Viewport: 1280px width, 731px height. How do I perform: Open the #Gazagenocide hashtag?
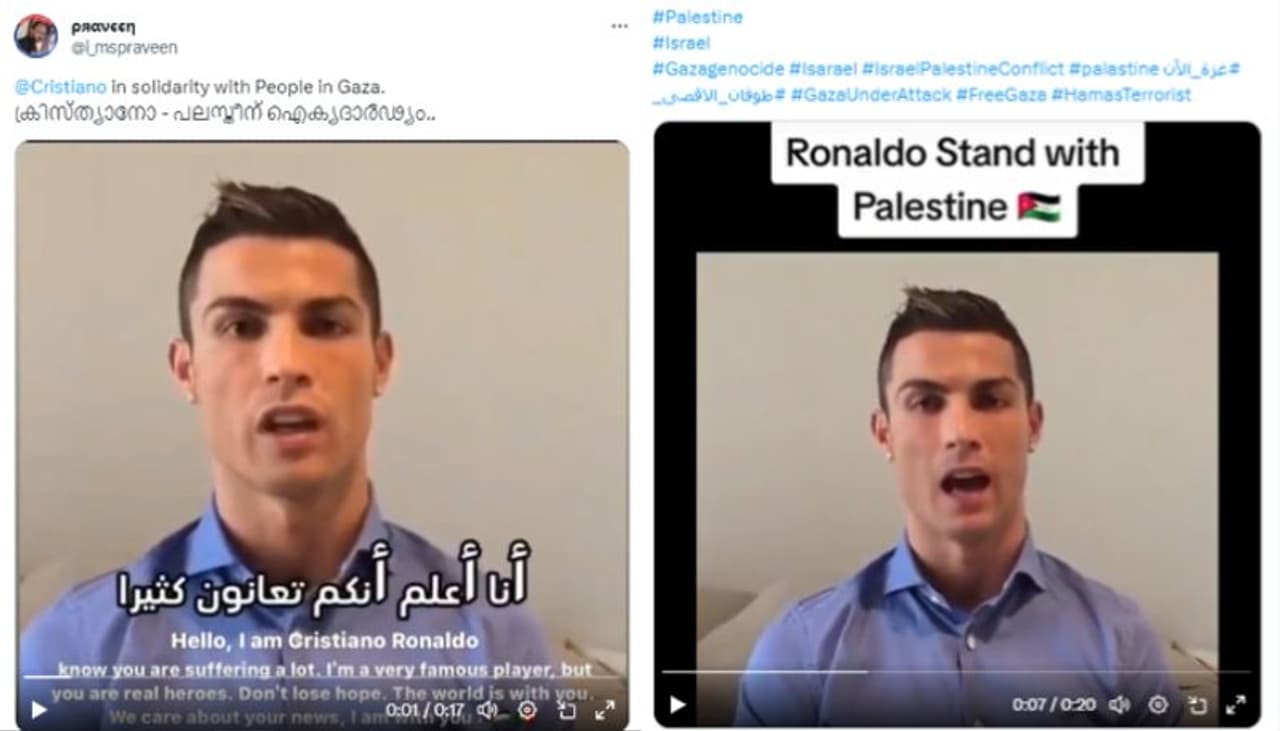(716, 69)
